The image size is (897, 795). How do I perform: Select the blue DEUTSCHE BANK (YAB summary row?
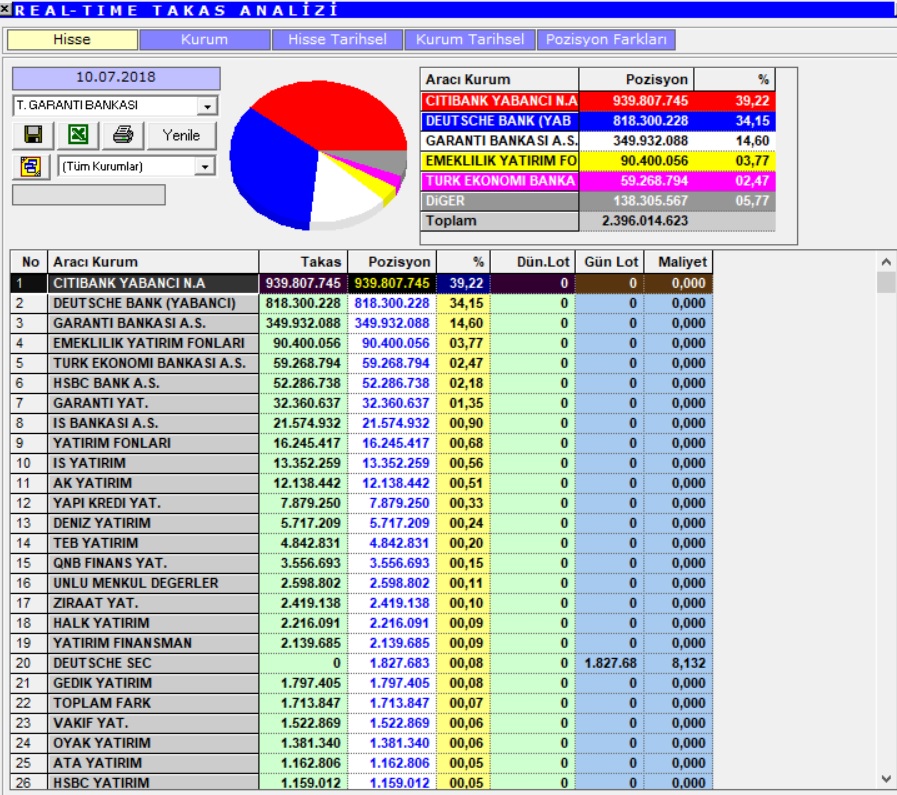tap(598, 121)
